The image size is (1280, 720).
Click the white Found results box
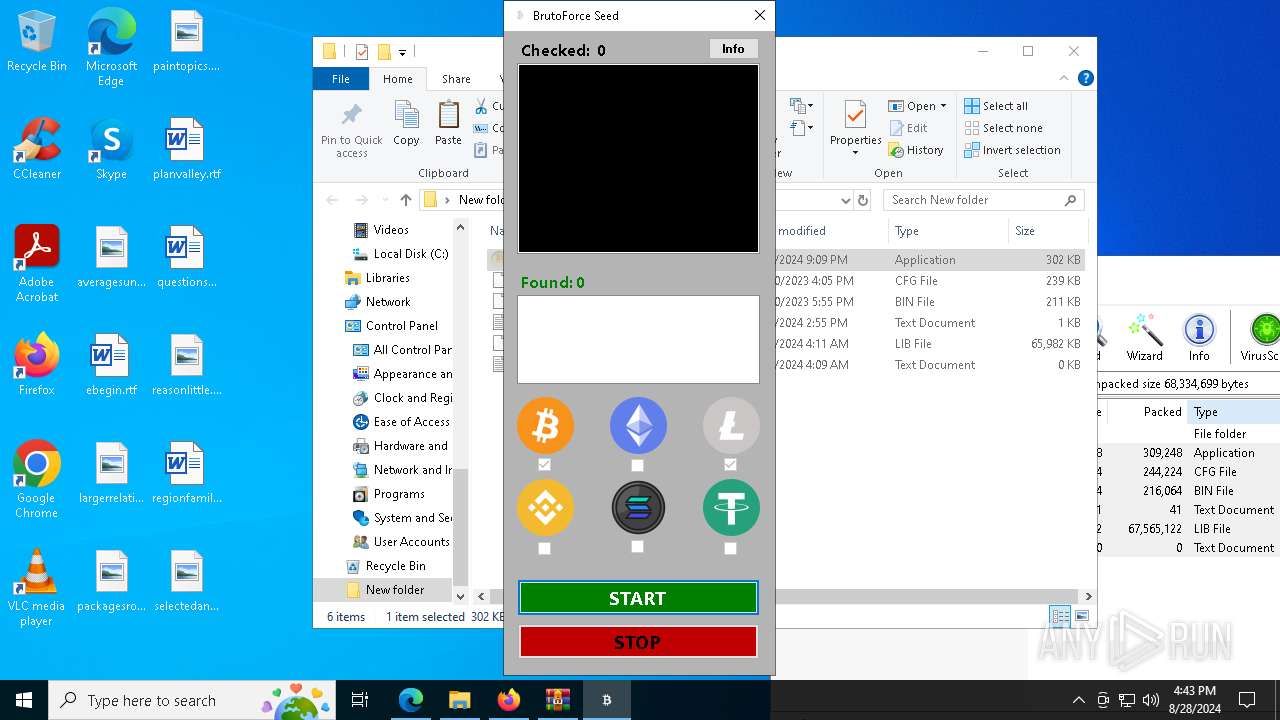(638, 339)
